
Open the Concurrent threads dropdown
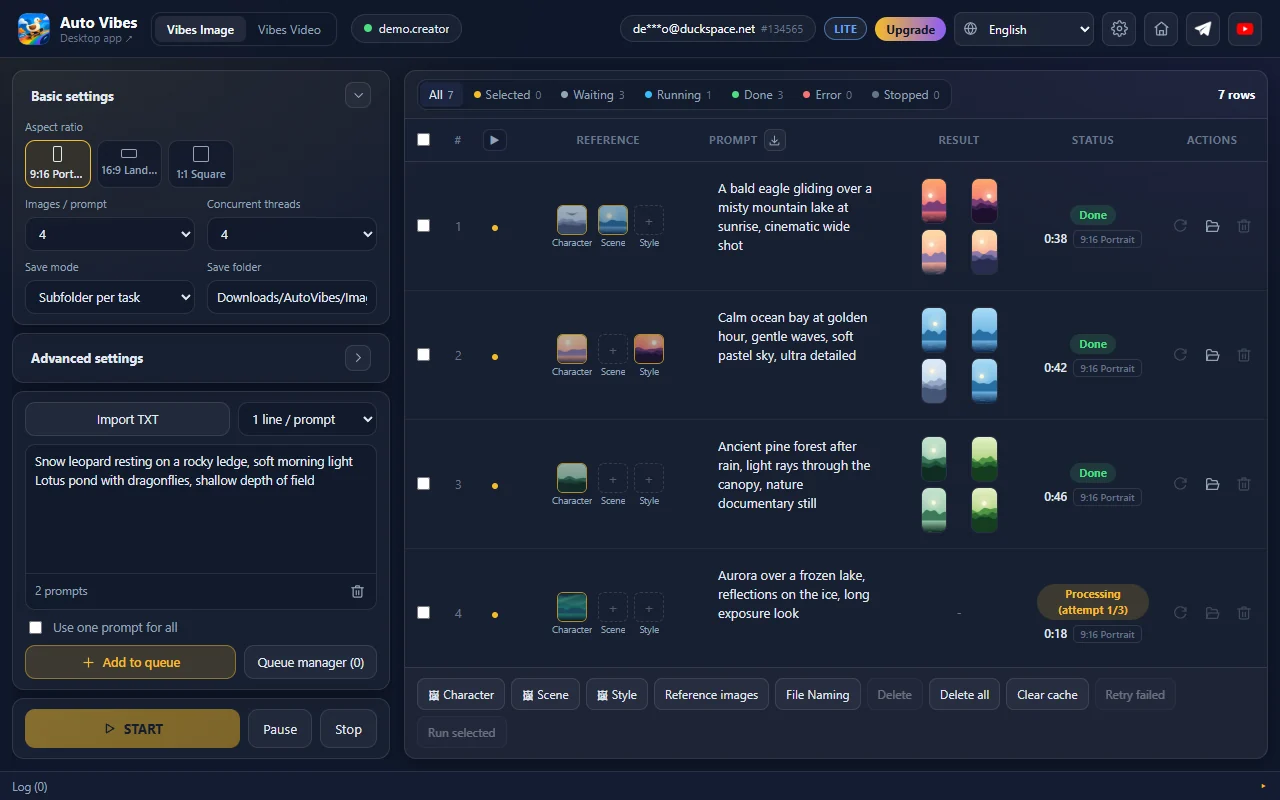coord(292,234)
